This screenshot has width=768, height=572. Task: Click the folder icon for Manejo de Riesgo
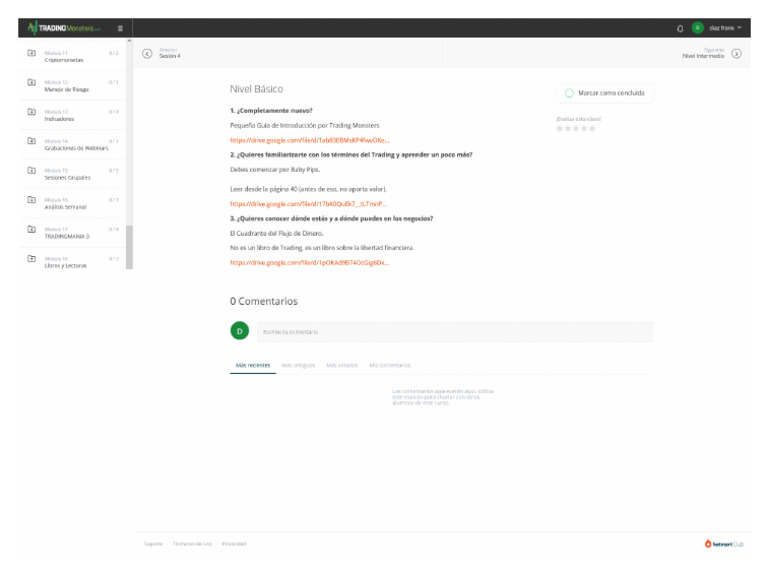31,82
